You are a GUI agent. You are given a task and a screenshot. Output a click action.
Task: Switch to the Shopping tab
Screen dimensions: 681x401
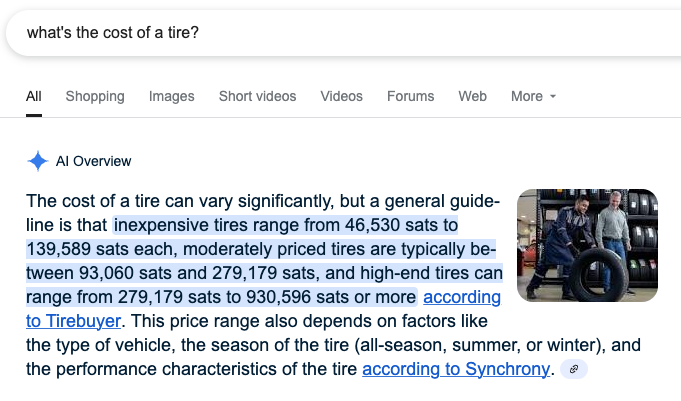[95, 96]
